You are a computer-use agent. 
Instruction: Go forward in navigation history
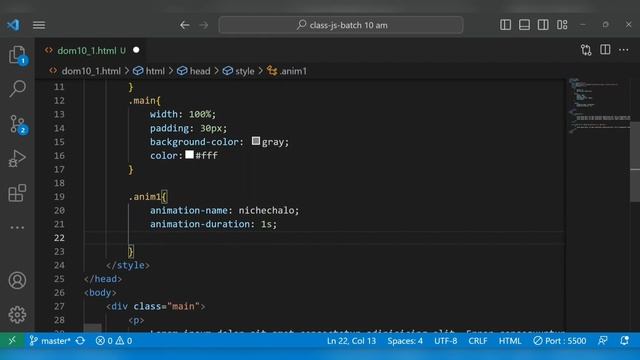(204, 25)
